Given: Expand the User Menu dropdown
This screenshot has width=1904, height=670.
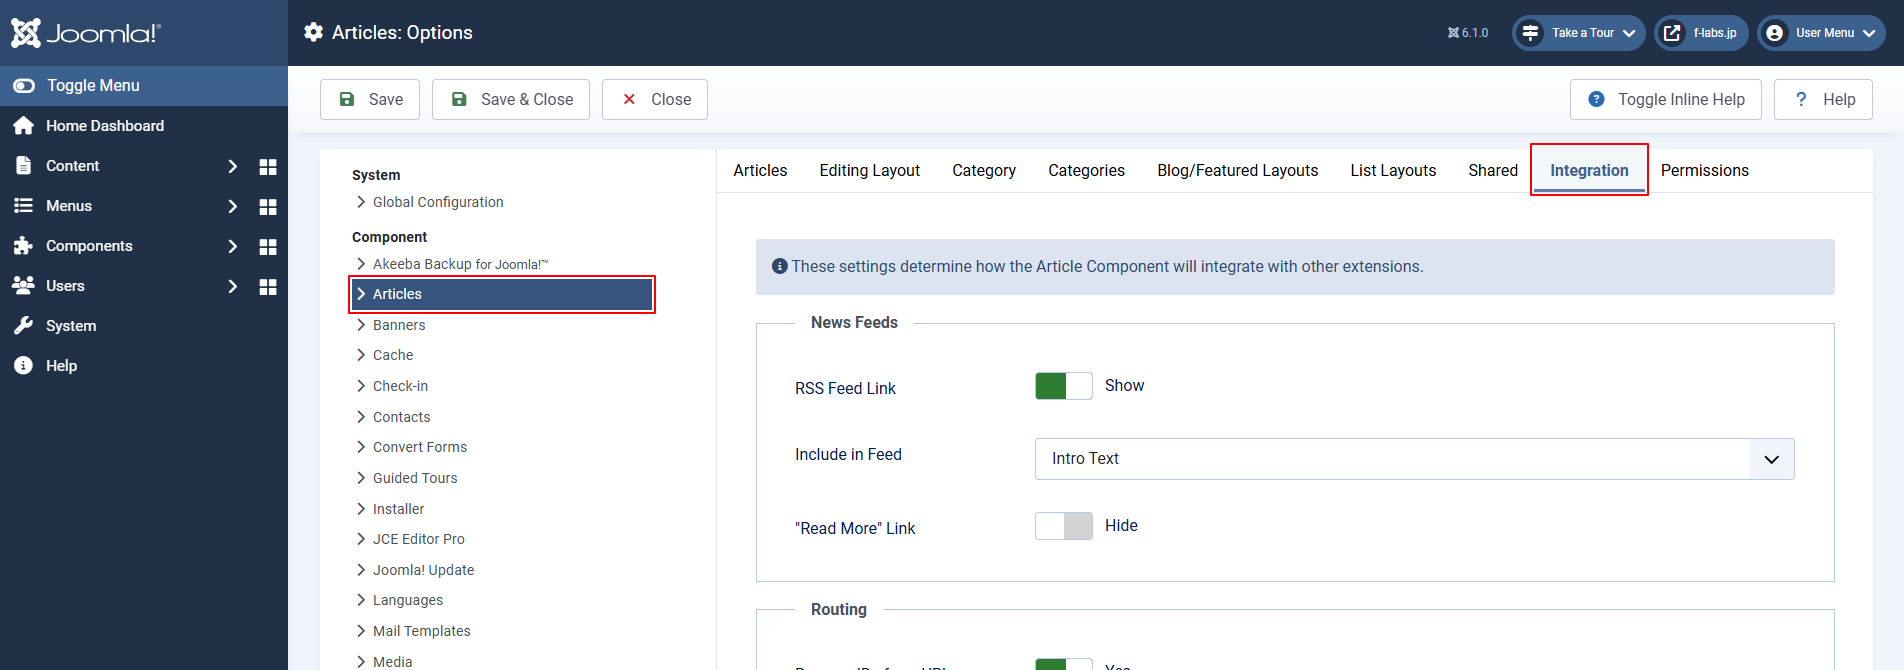Looking at the screenshot, I should (1821, 33).
